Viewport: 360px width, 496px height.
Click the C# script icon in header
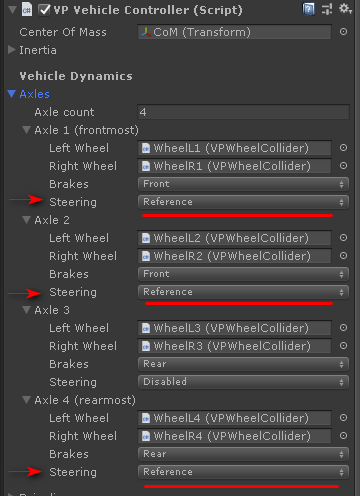tap(27, 10)
